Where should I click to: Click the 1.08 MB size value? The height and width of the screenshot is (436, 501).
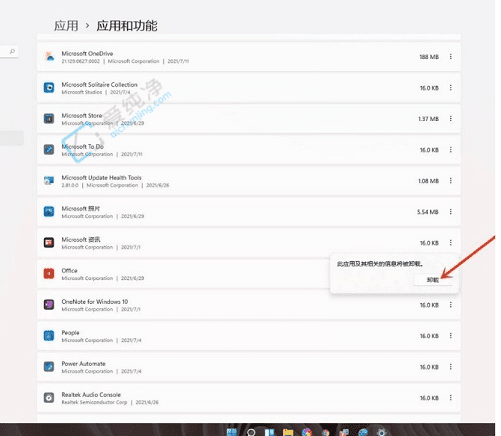click(x=429, y=181)
